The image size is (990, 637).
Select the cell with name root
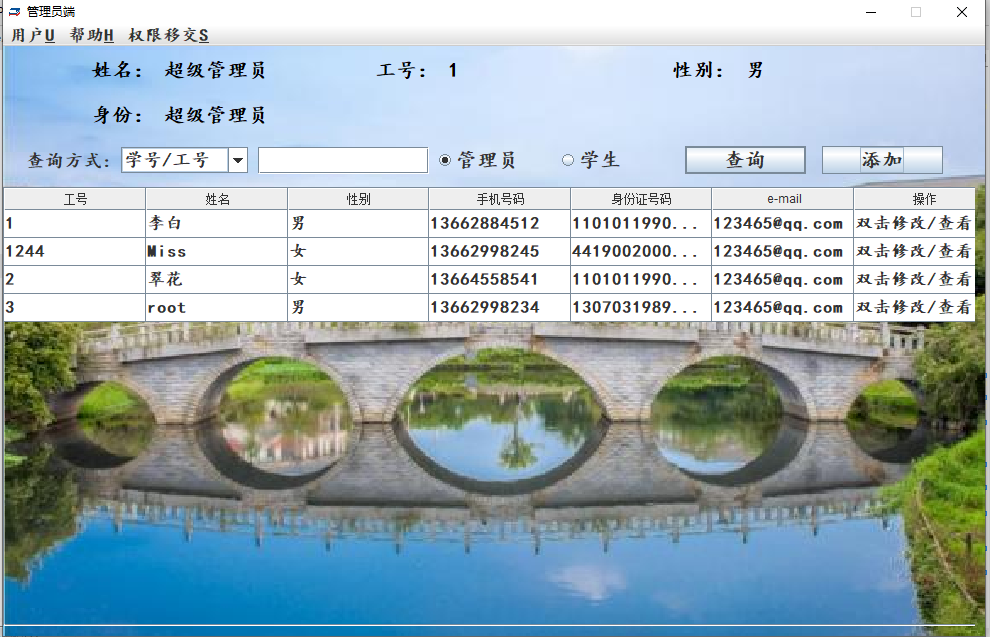[x=217, y=307]
